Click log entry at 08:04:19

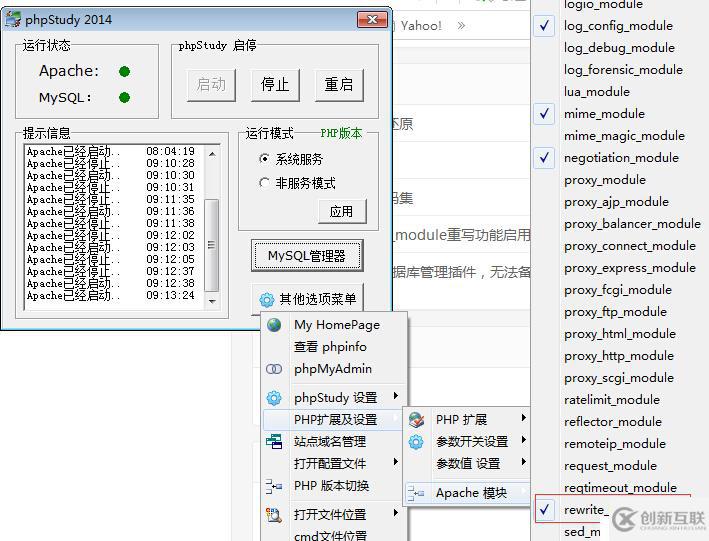(x=110, y=151)
